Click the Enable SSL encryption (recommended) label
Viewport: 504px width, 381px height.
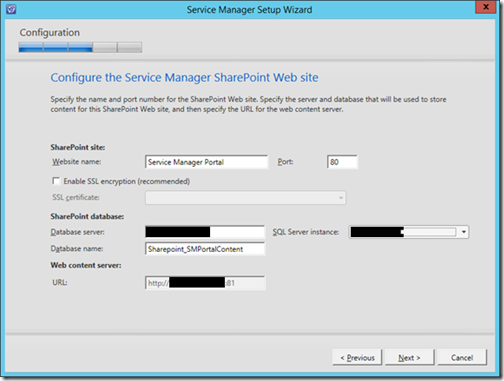127,181
